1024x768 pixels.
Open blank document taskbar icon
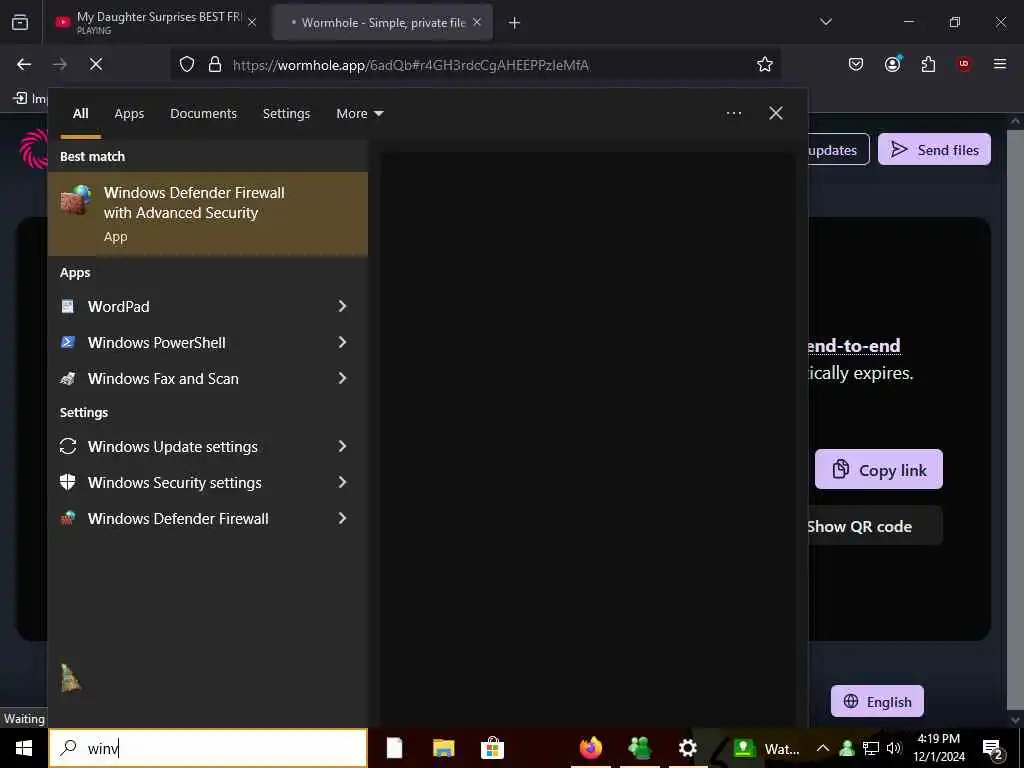pyautogui.click(x=394, y=748)
